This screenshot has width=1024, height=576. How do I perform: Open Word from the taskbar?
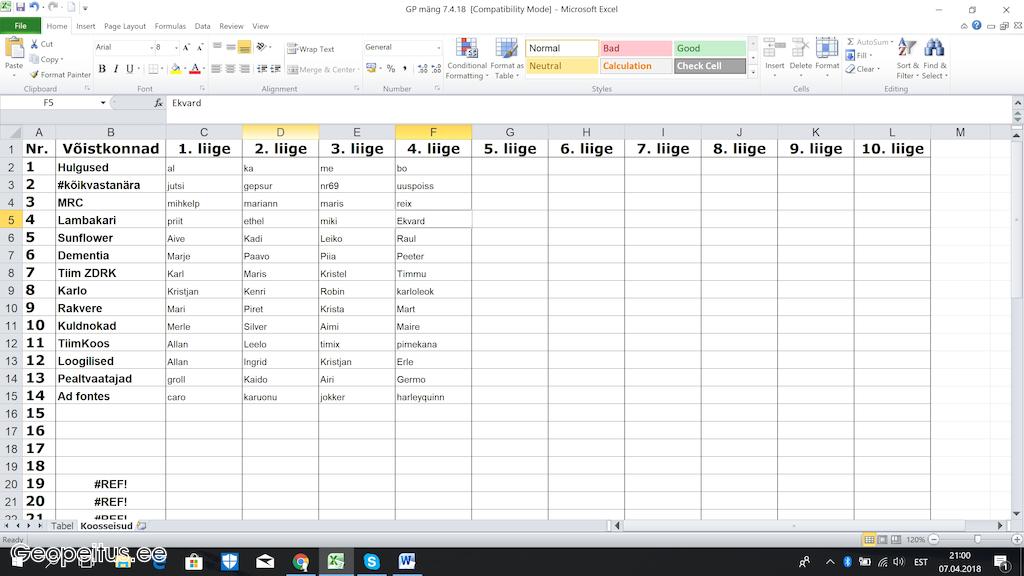[x=407, y=561]
